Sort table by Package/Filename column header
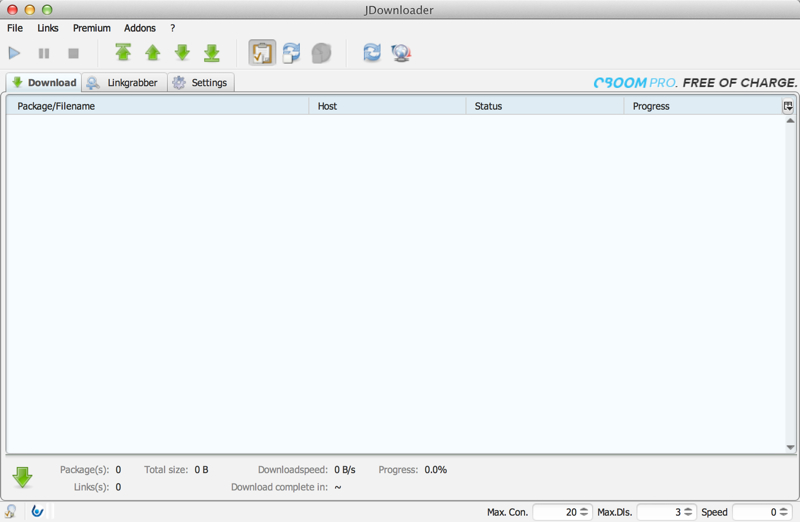 tap(157, 106)
